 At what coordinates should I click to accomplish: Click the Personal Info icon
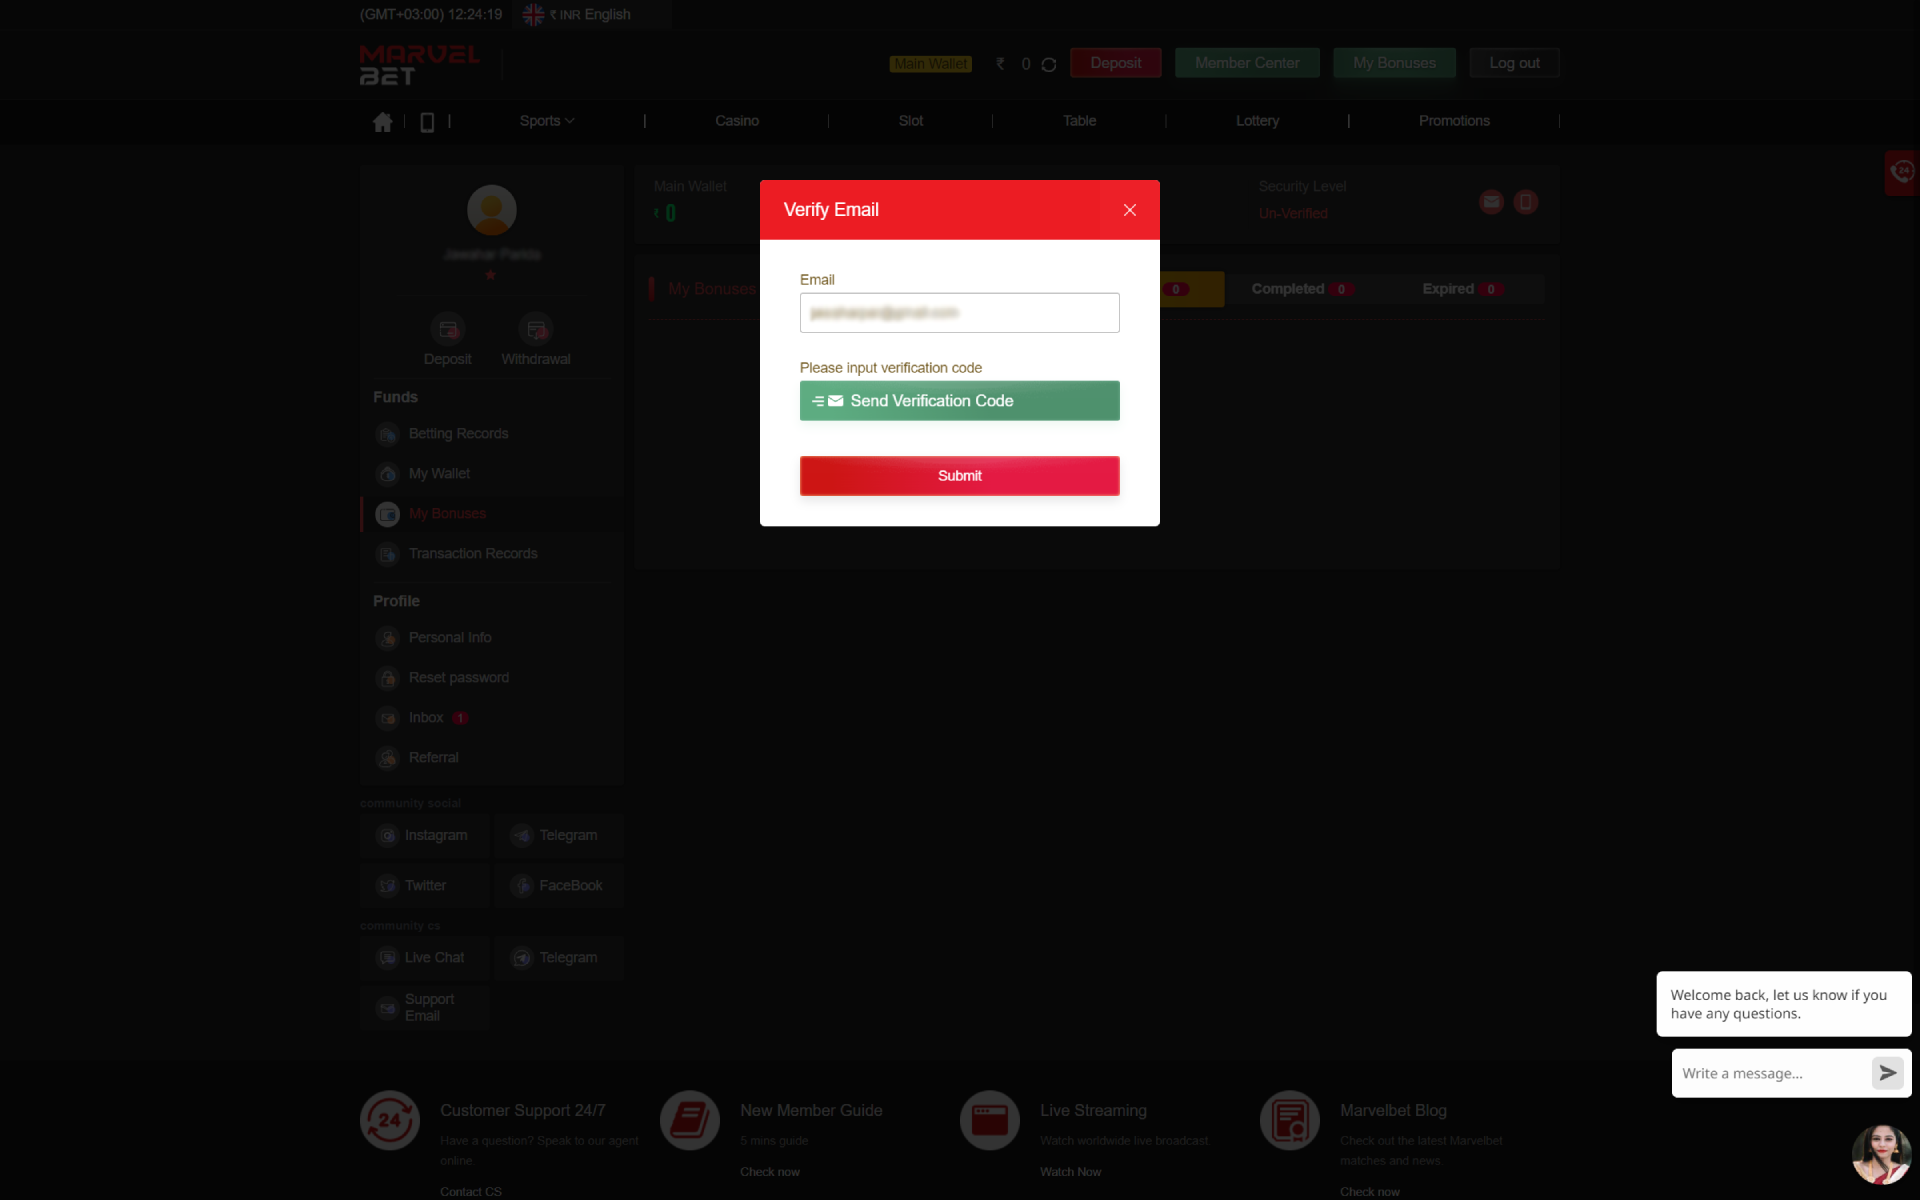point(387,637)
